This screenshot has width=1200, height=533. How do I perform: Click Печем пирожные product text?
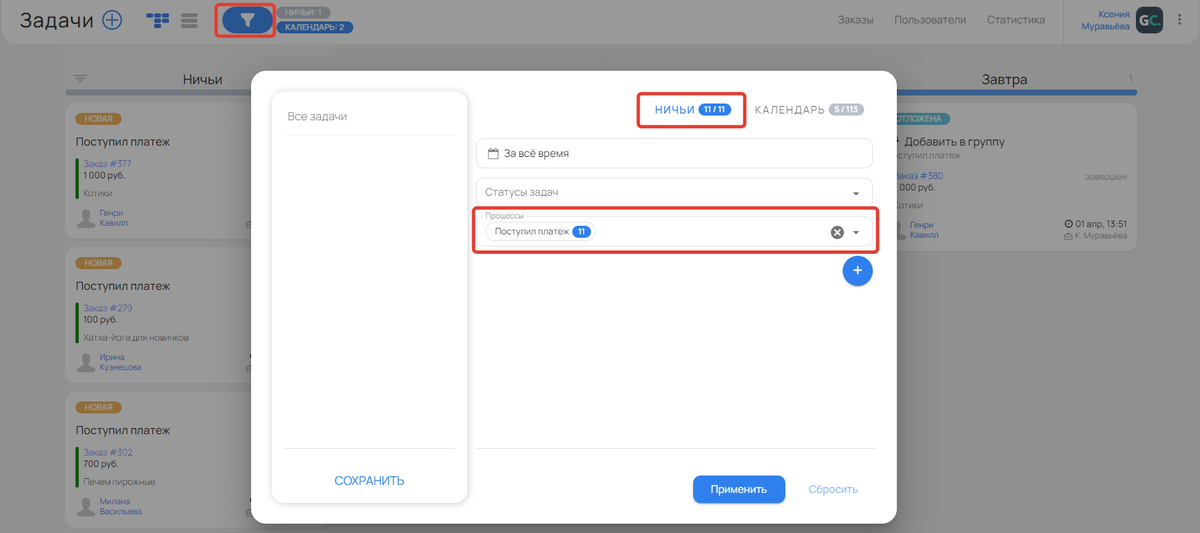tap(119, 482)
